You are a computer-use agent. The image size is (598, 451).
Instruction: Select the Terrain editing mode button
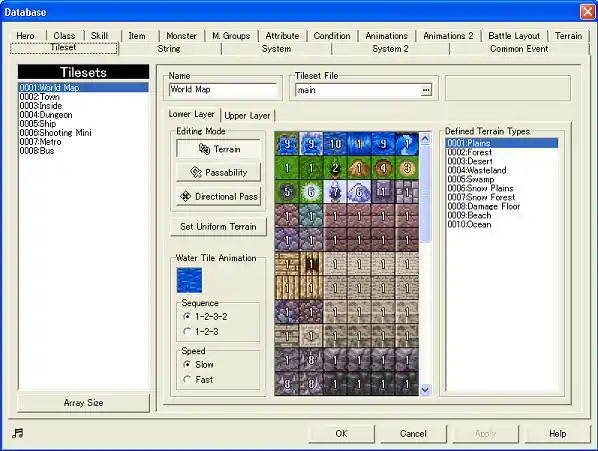click(219, 149)
